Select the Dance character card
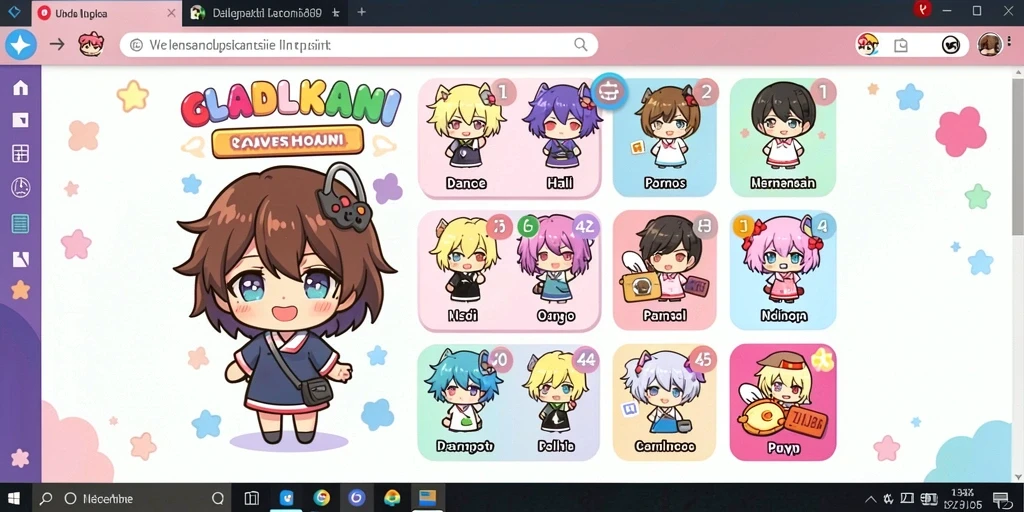Viewport: 1024px width, 512px height. pos(466,138)
